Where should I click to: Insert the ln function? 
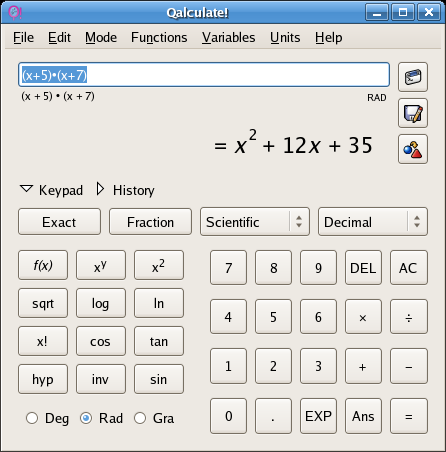(159, 303)
